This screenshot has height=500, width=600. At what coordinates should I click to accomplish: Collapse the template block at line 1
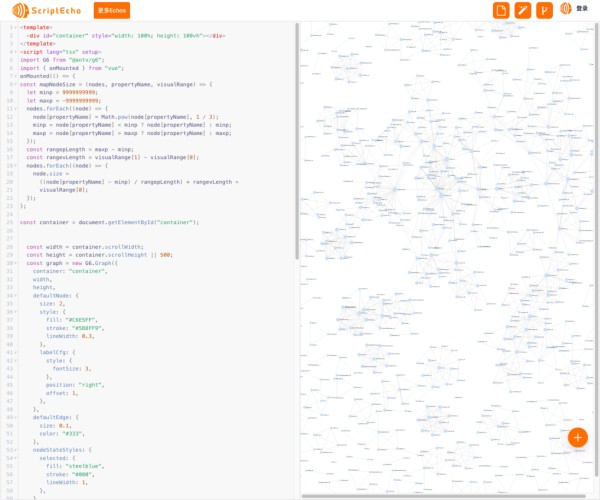coord(16,28)
